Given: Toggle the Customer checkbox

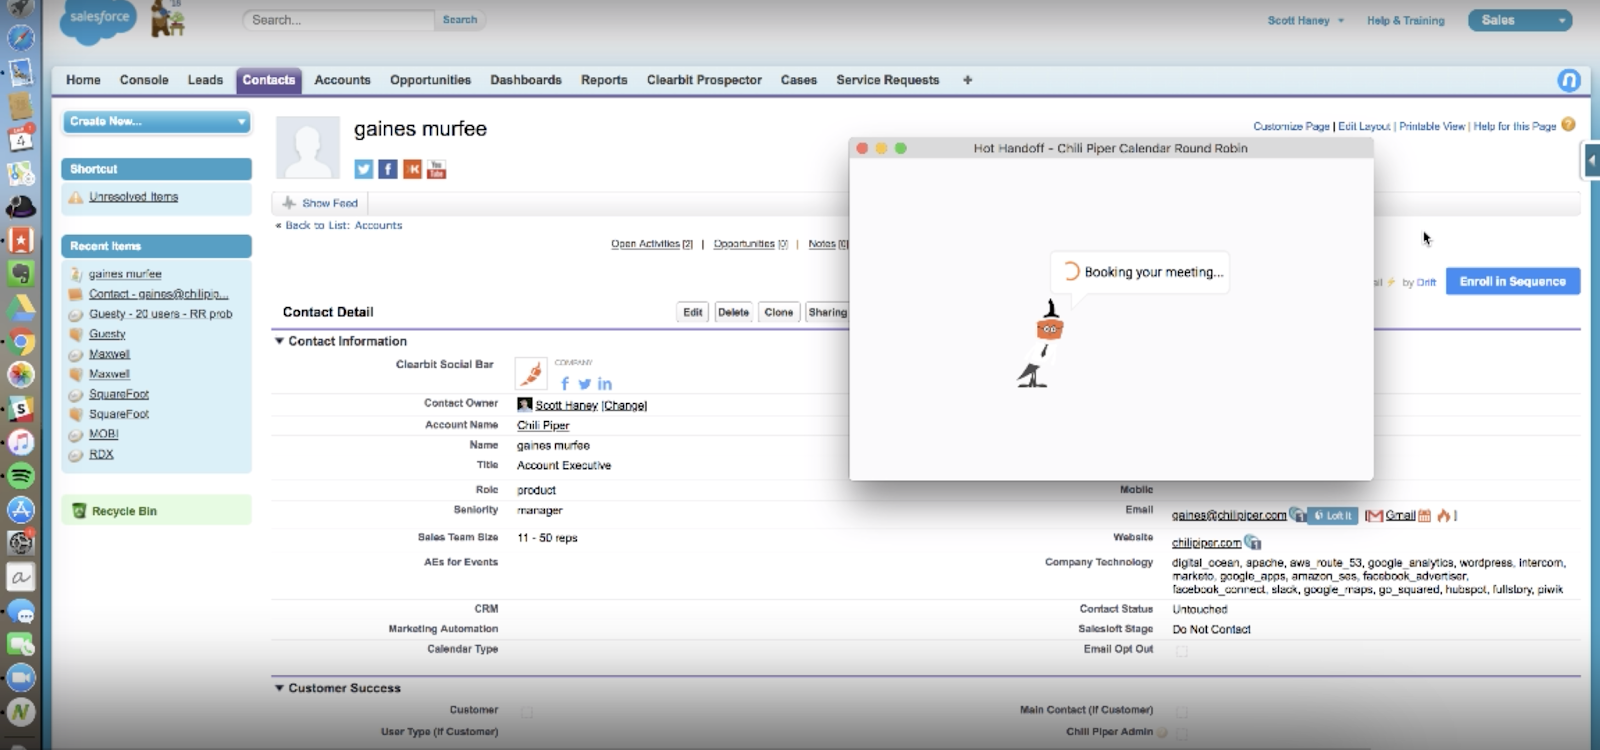Looking at the screenshot, I should [x=527, y=712].
